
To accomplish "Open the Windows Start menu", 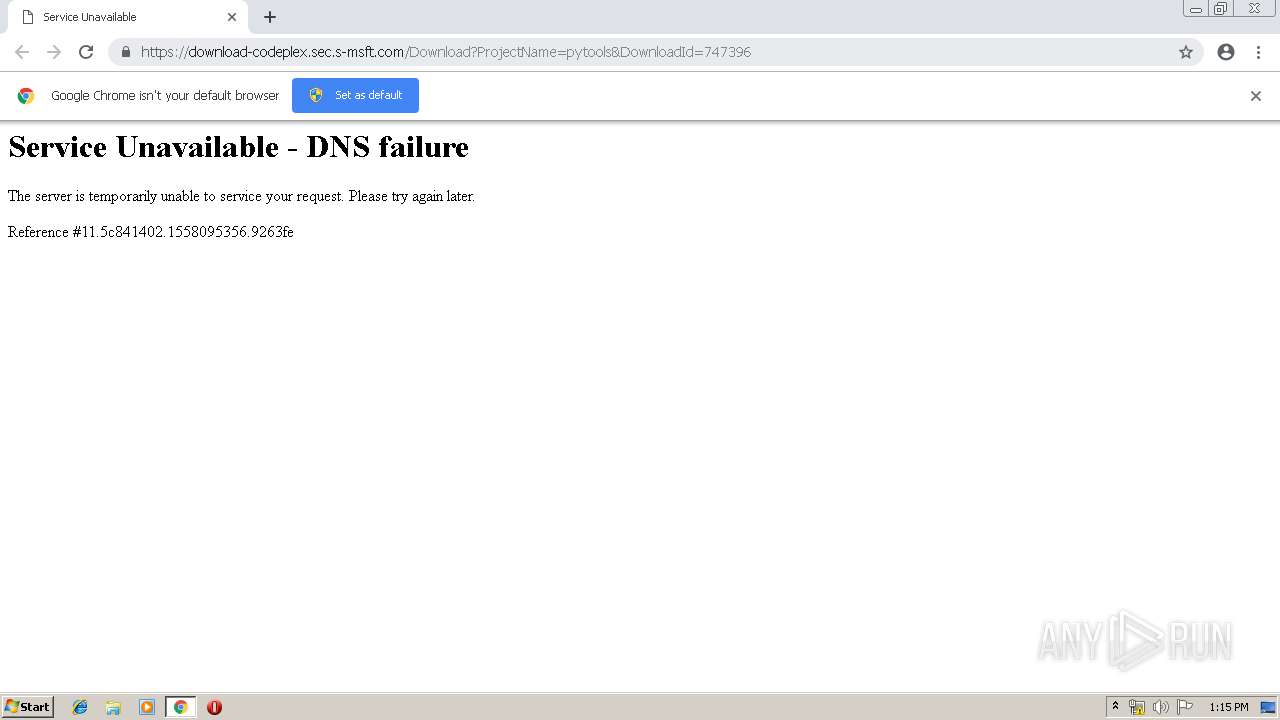I will 28,707.
